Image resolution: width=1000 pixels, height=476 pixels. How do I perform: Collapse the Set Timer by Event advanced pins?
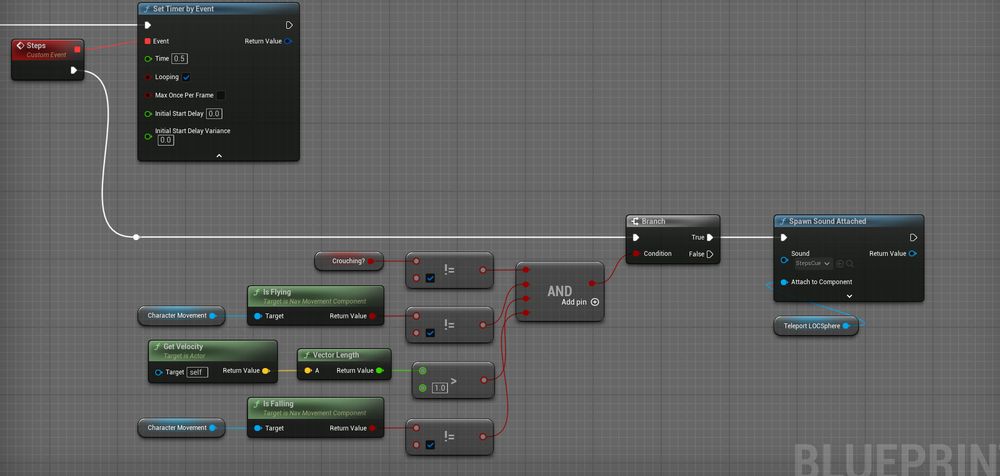(219, 155)
